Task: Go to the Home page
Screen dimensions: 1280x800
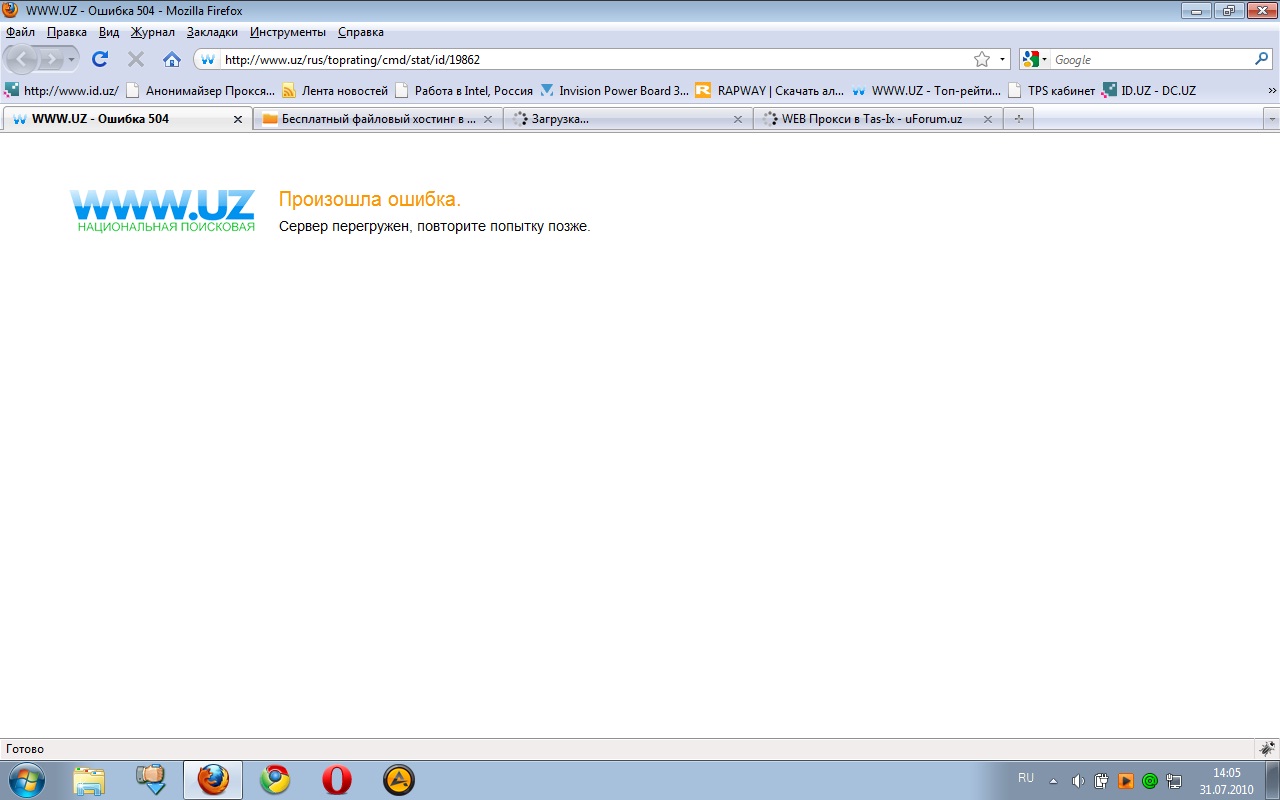Action: [172, 59]
